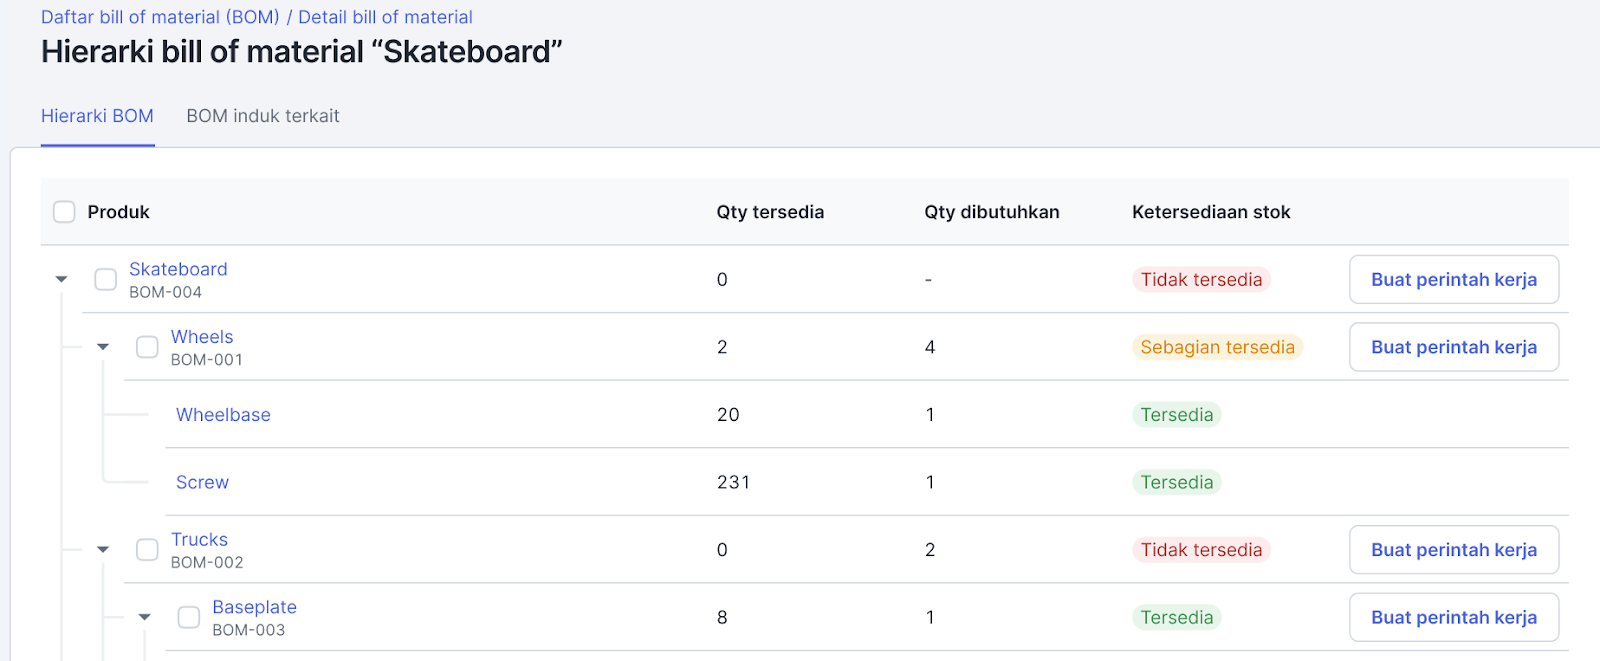Click Buat perintah kerja for Skateboard
Screen dimensions: 1600x661
click(1453, 280)
